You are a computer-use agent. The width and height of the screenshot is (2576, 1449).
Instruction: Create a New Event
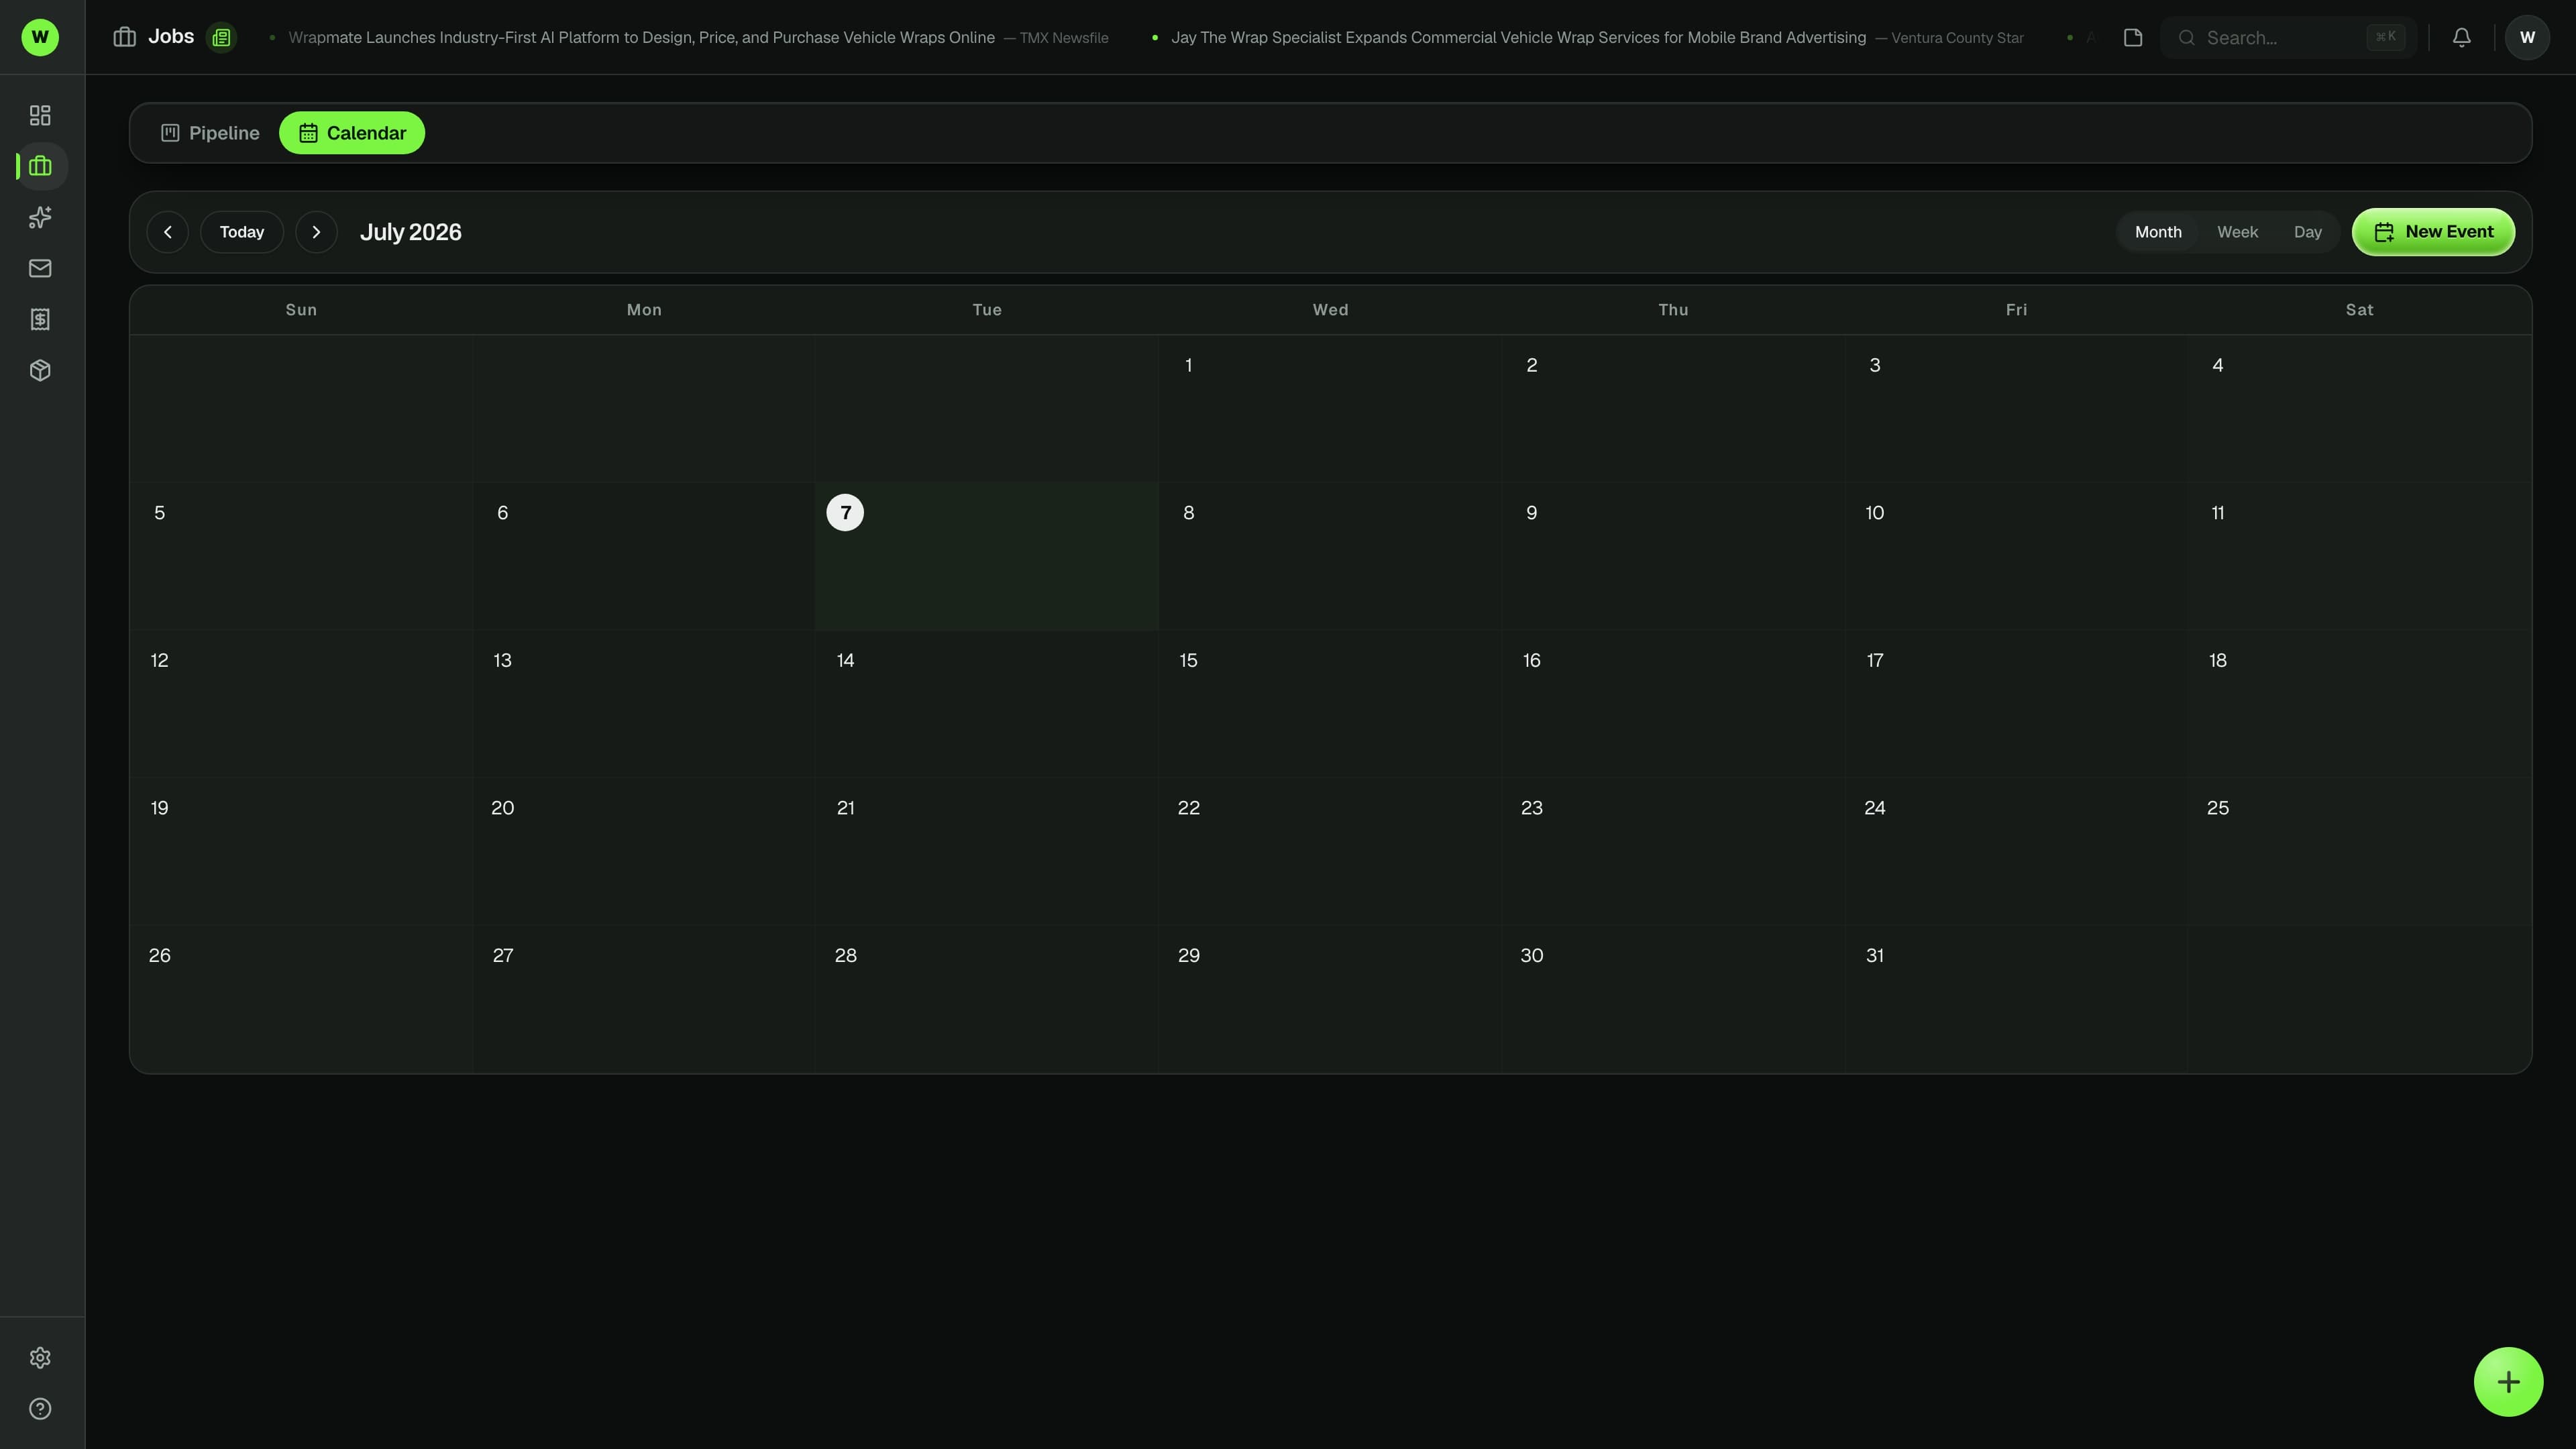[2433, 232]
